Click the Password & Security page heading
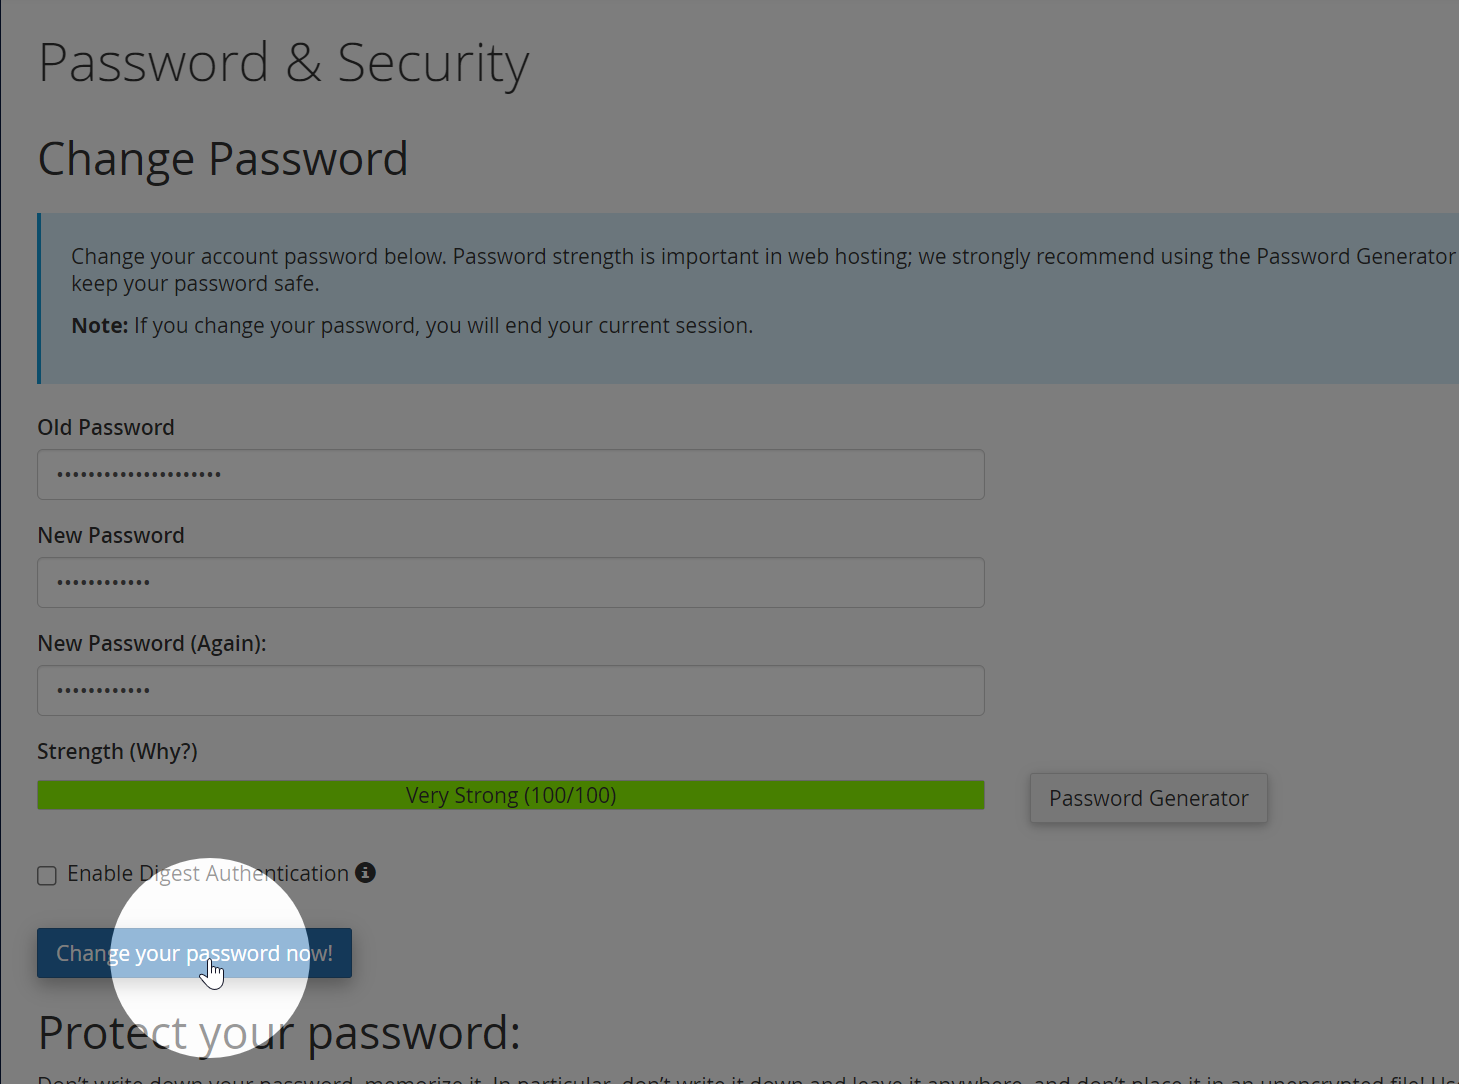The height and width of the screenshot is (1084, 1459). pyautogui.click(x=284, y=64)
